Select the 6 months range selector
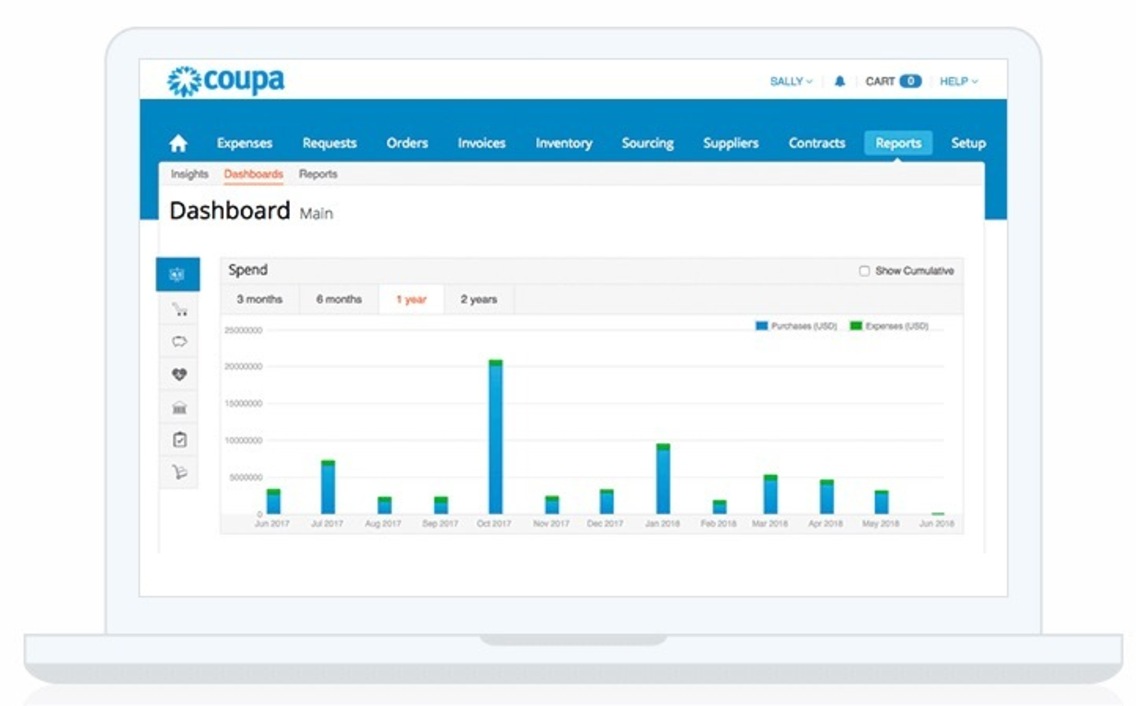 [x=337, y=298]
